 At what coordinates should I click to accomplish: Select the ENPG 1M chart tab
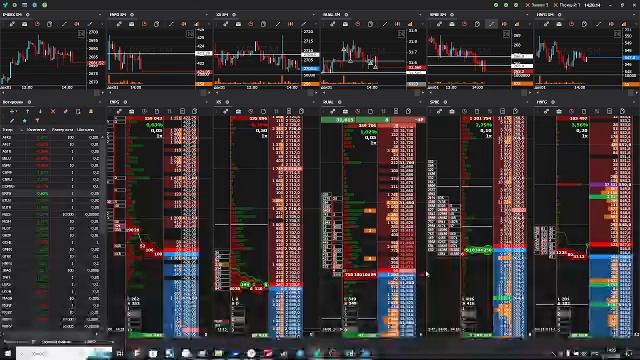coord(118,15)
